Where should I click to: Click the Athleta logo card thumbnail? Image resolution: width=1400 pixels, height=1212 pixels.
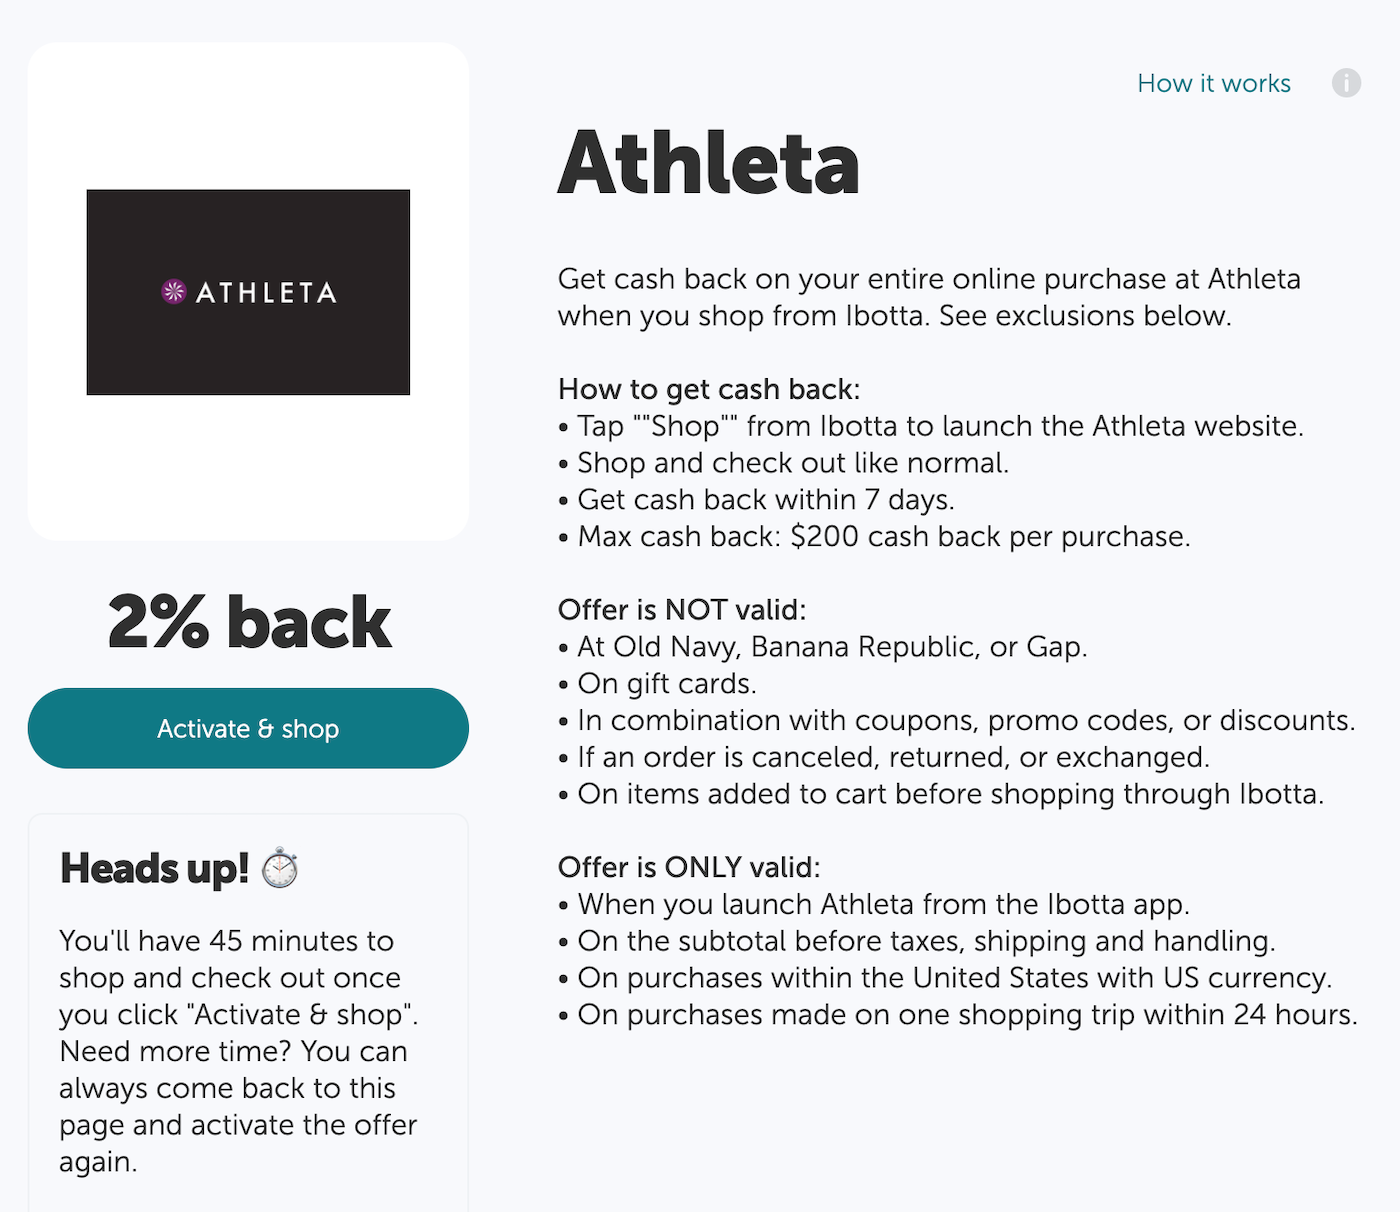click(248, 291)
